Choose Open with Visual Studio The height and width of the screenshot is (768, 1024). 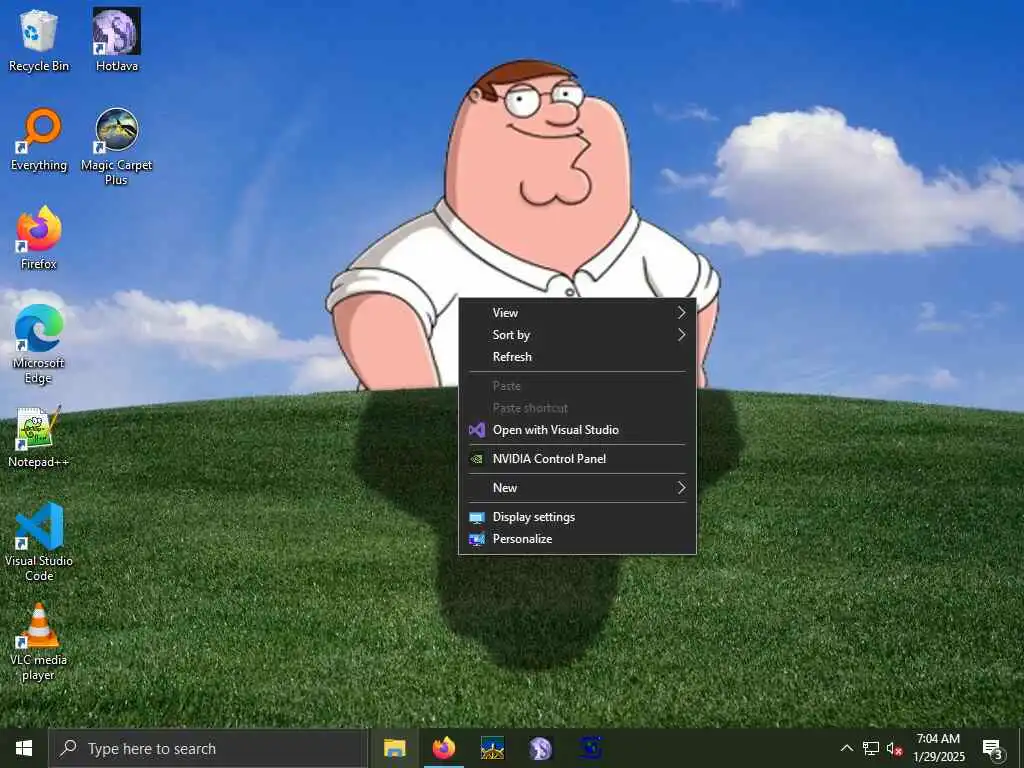tap(577, 430)
